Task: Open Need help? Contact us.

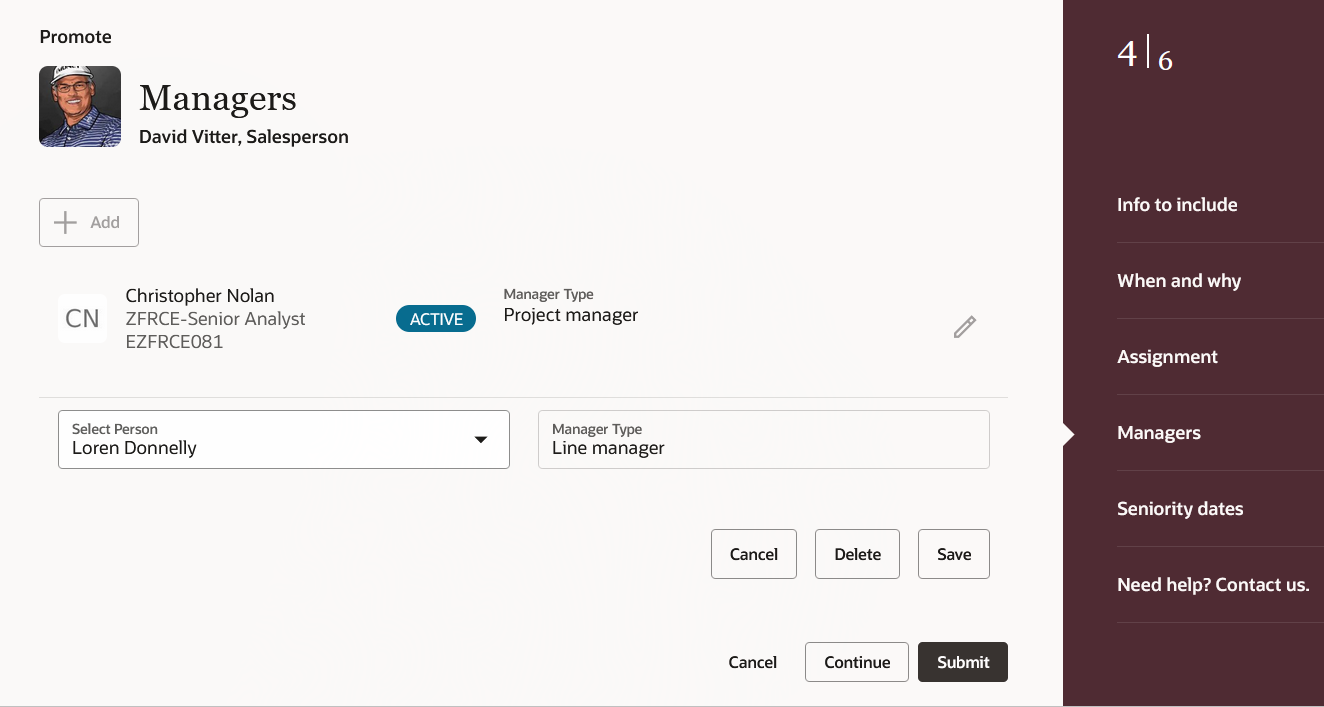Action: (1213, 585)
